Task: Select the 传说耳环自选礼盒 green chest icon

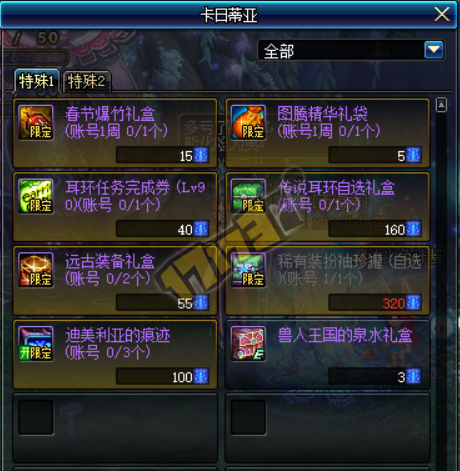Action: 248,196
